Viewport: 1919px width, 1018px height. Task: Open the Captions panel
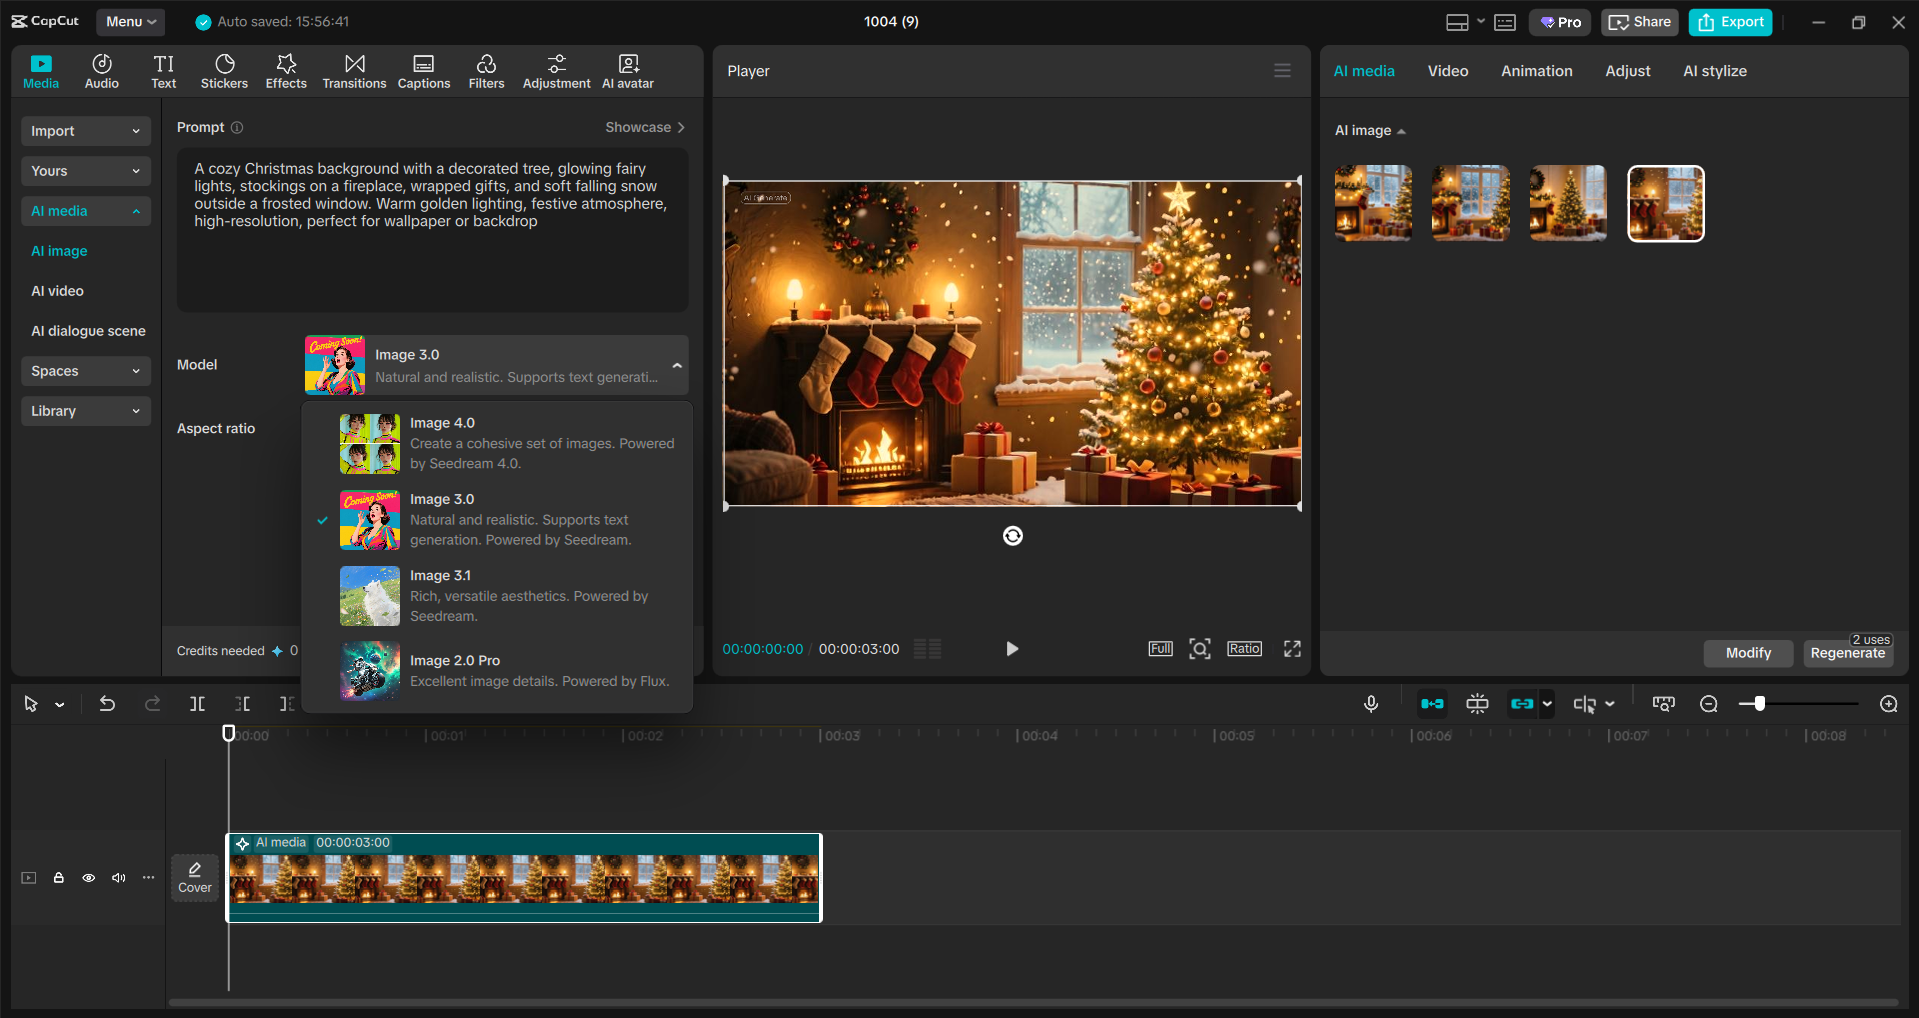(423, 70)
